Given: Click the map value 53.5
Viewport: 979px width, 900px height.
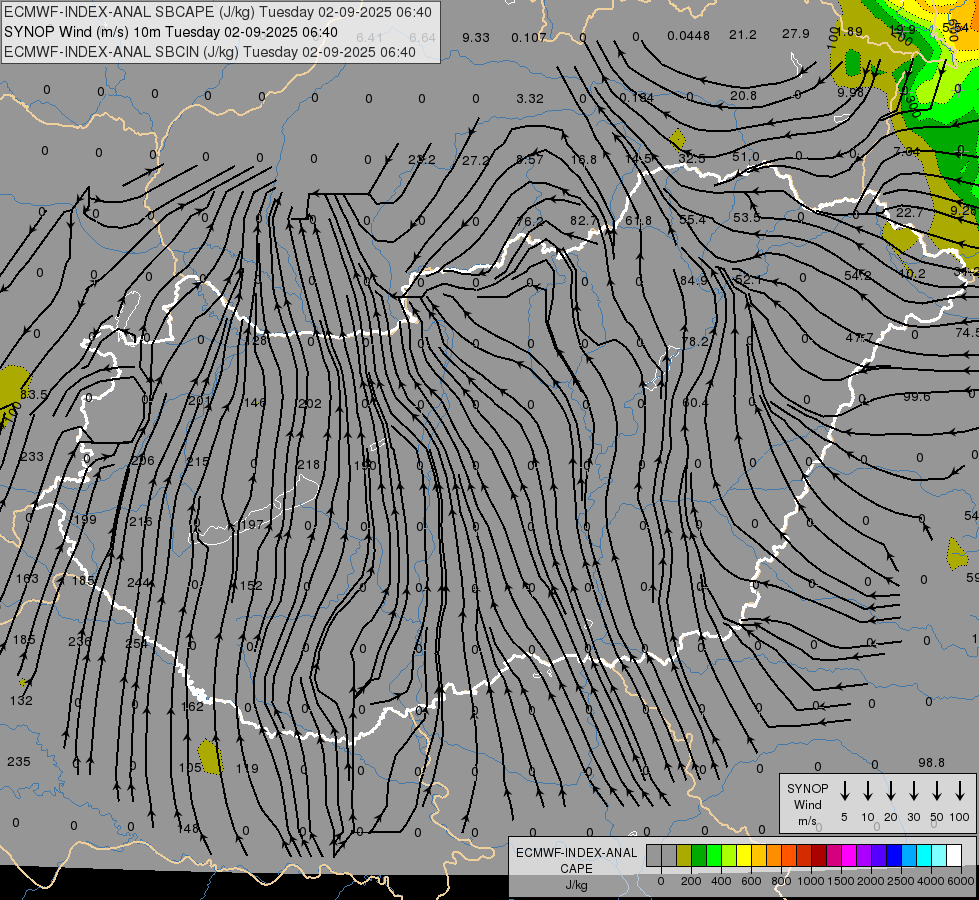Looking at the screenshot, I should click(x=747, y=217).
